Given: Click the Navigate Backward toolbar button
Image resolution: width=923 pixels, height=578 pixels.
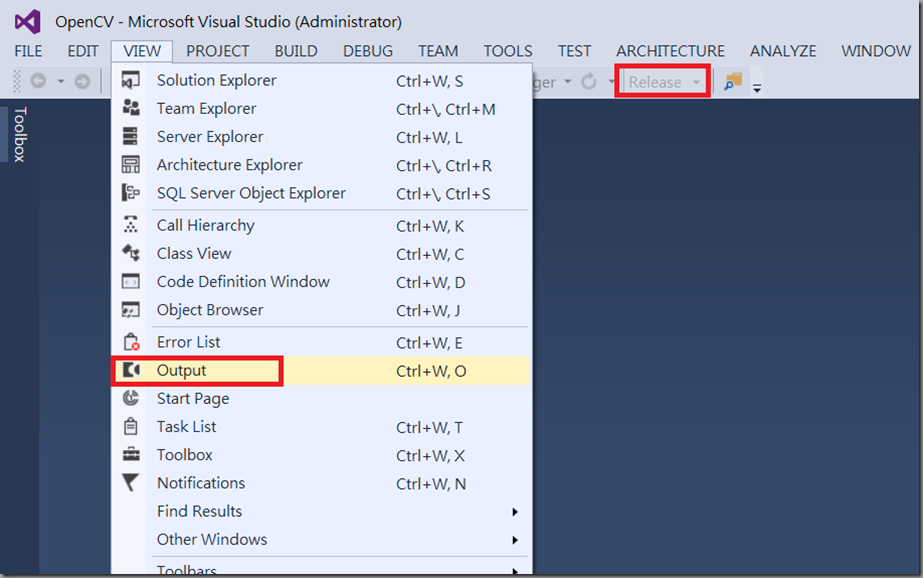Looking at the screenshot, I should pyautogui.click(x=38, y=81).
